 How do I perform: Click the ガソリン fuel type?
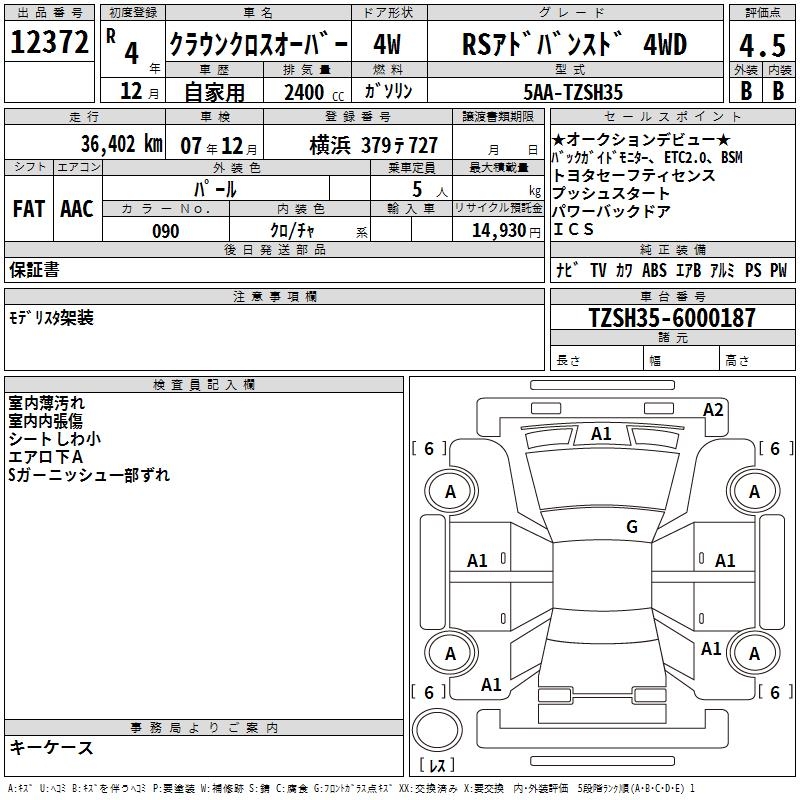(388, 91)
